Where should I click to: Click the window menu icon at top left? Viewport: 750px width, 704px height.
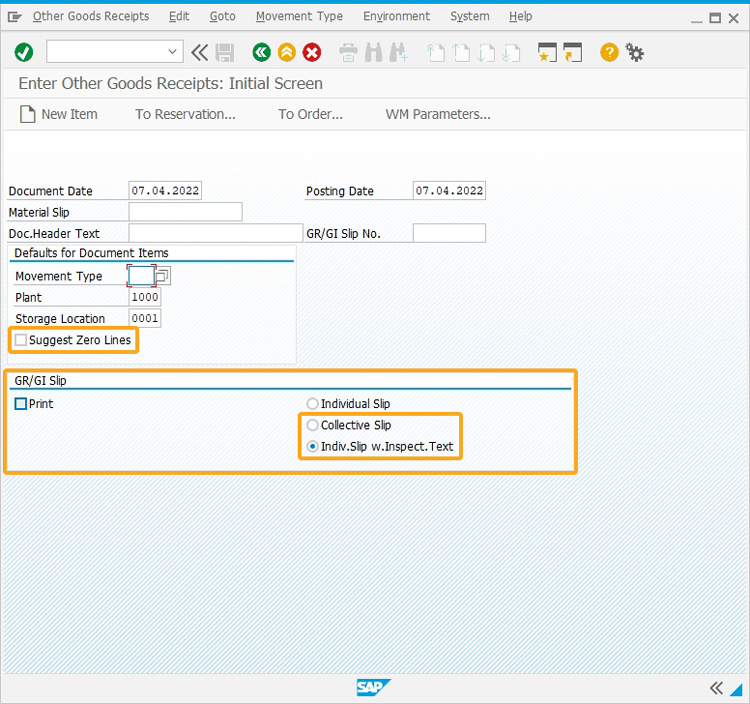point(15,17)
